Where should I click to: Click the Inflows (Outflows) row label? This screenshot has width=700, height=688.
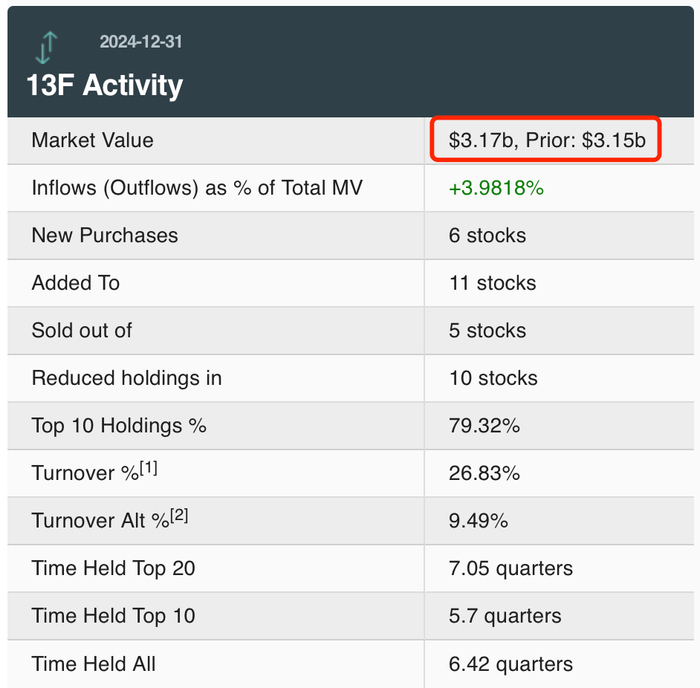point(197,188)
